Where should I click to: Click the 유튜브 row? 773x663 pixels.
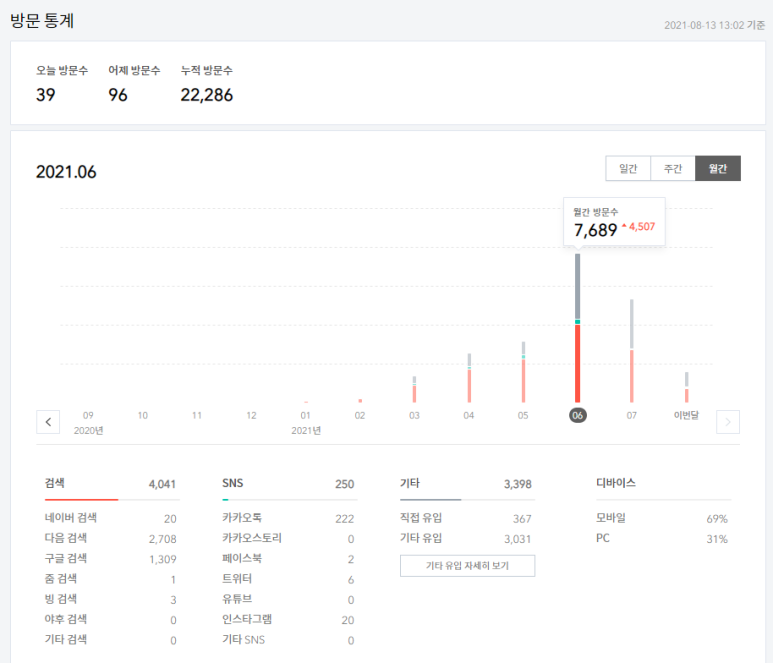(x=288, y=599)
